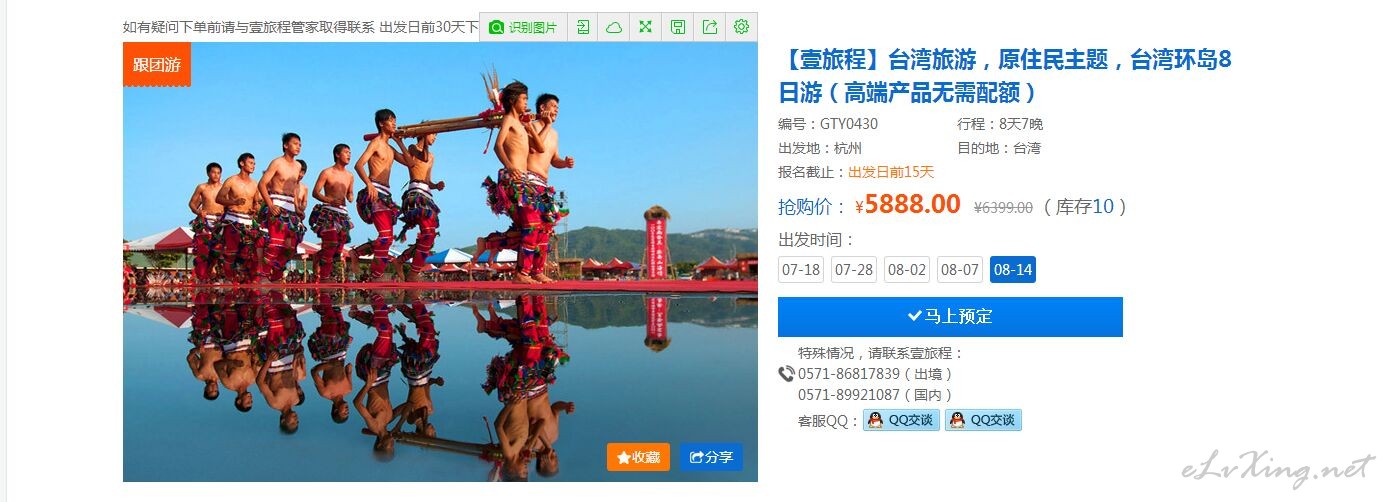
Task: Click the 分享 share button on photo
Action: (x=711, y=457)
